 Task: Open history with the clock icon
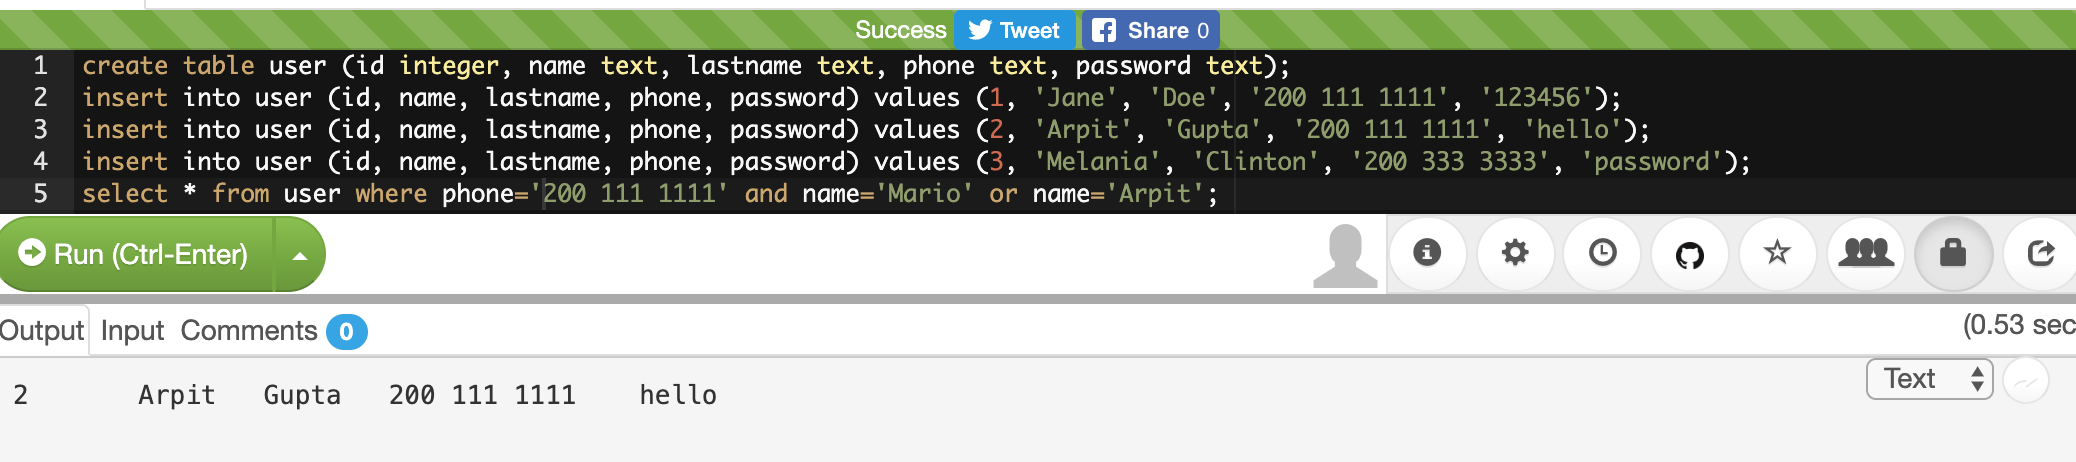(1602, 253)
